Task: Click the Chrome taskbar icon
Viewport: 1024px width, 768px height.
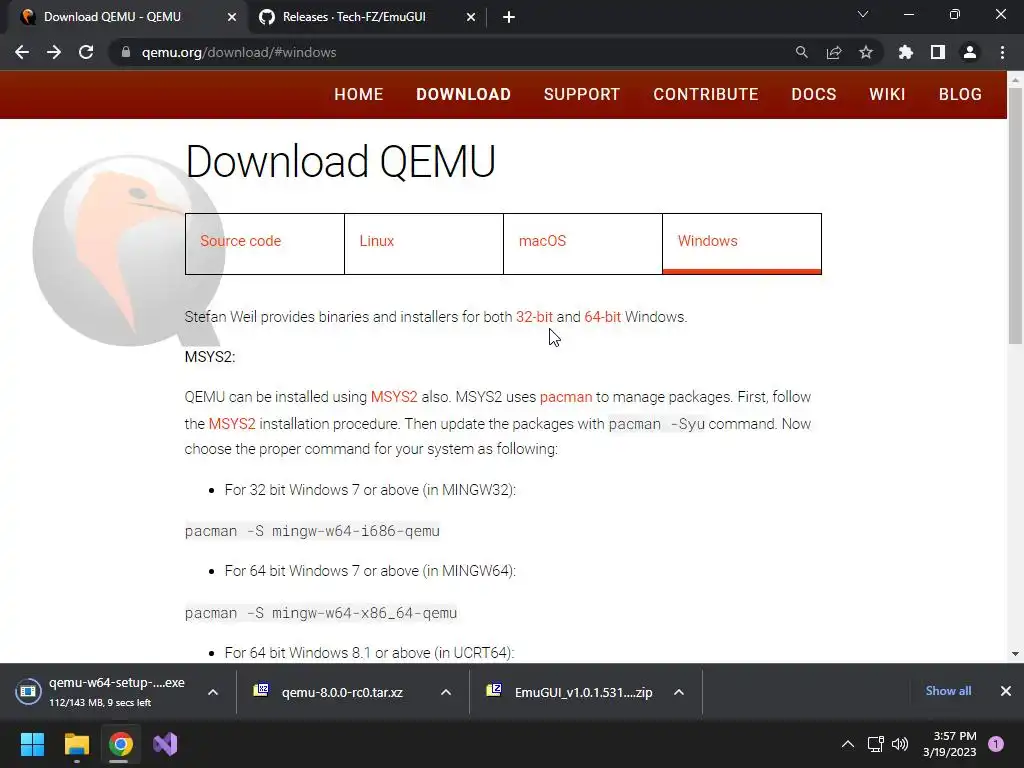Action: [x=121, y=744]
